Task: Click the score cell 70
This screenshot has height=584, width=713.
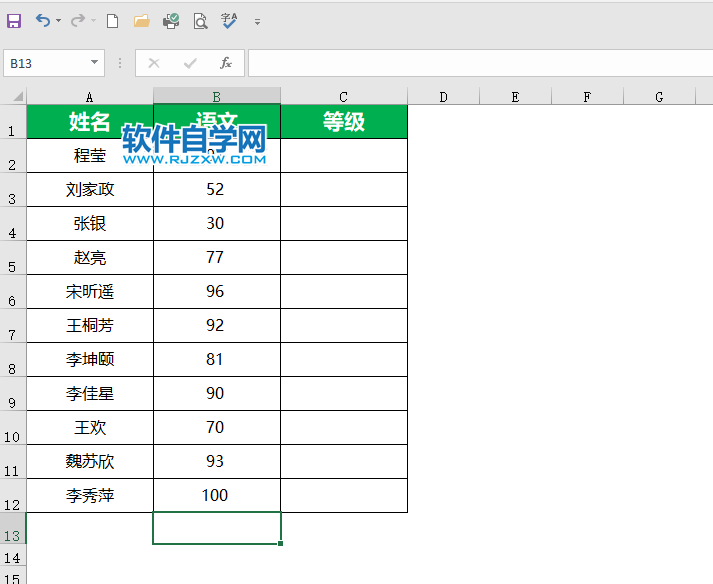Action: point(217,428)
